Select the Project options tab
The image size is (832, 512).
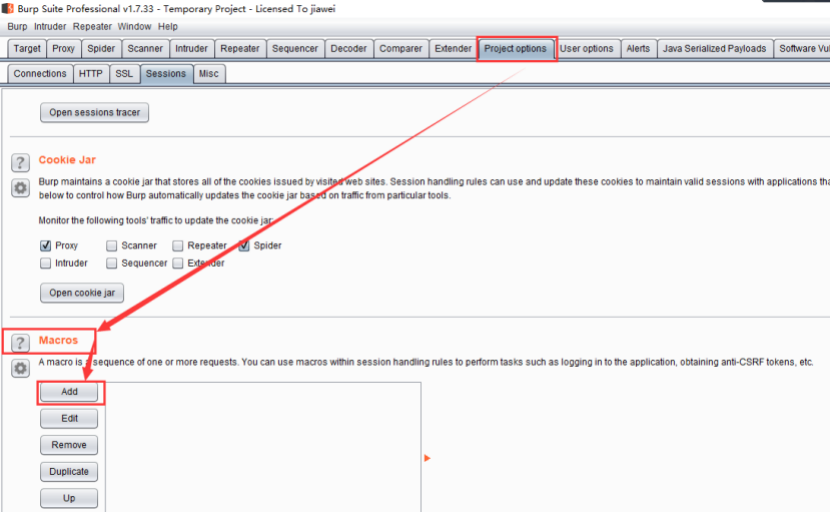pyautogui.click(x=515, y=48)
